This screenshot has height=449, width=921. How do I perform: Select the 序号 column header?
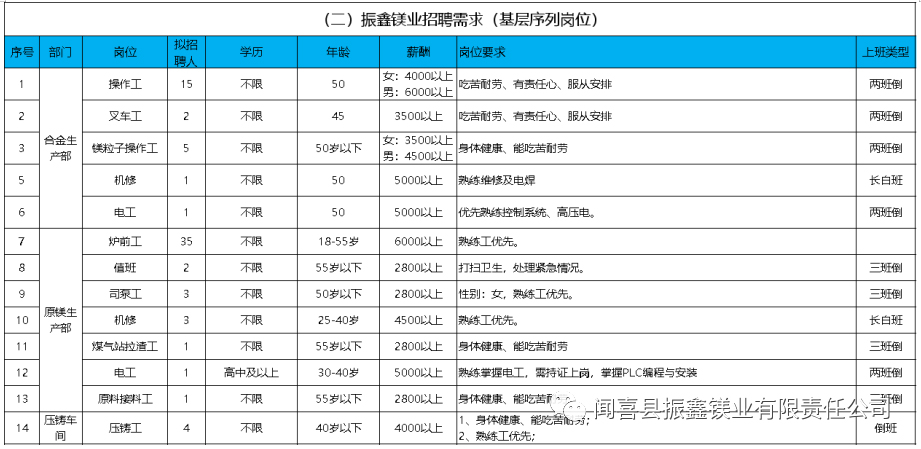[21, 51]
